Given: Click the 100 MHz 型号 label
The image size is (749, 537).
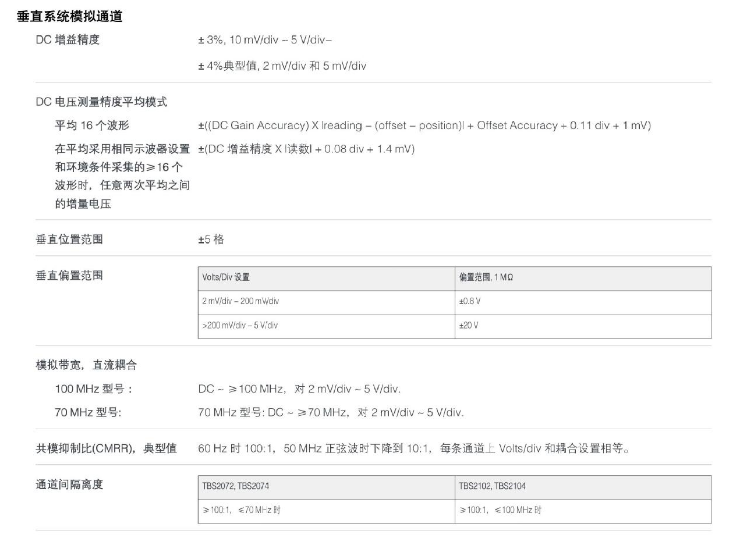Looking at the screenshot, I should pyautogui.click(x=93, y=389).
